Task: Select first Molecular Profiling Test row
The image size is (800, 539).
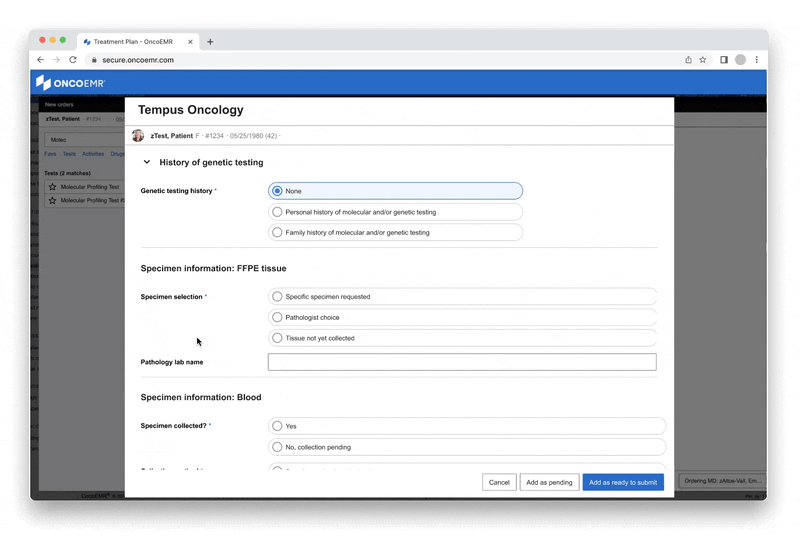Action: [x=85, y=187]
